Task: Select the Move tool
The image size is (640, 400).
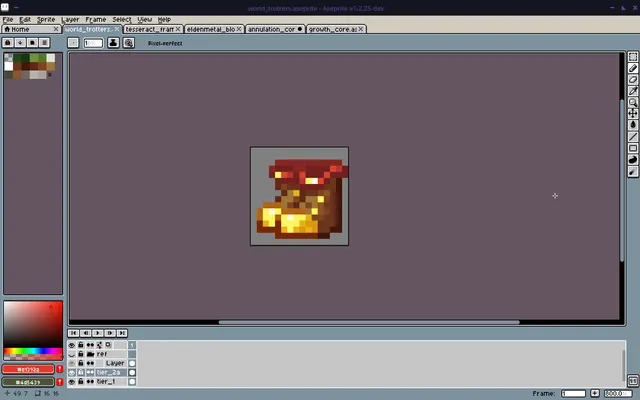Action: 633,114
